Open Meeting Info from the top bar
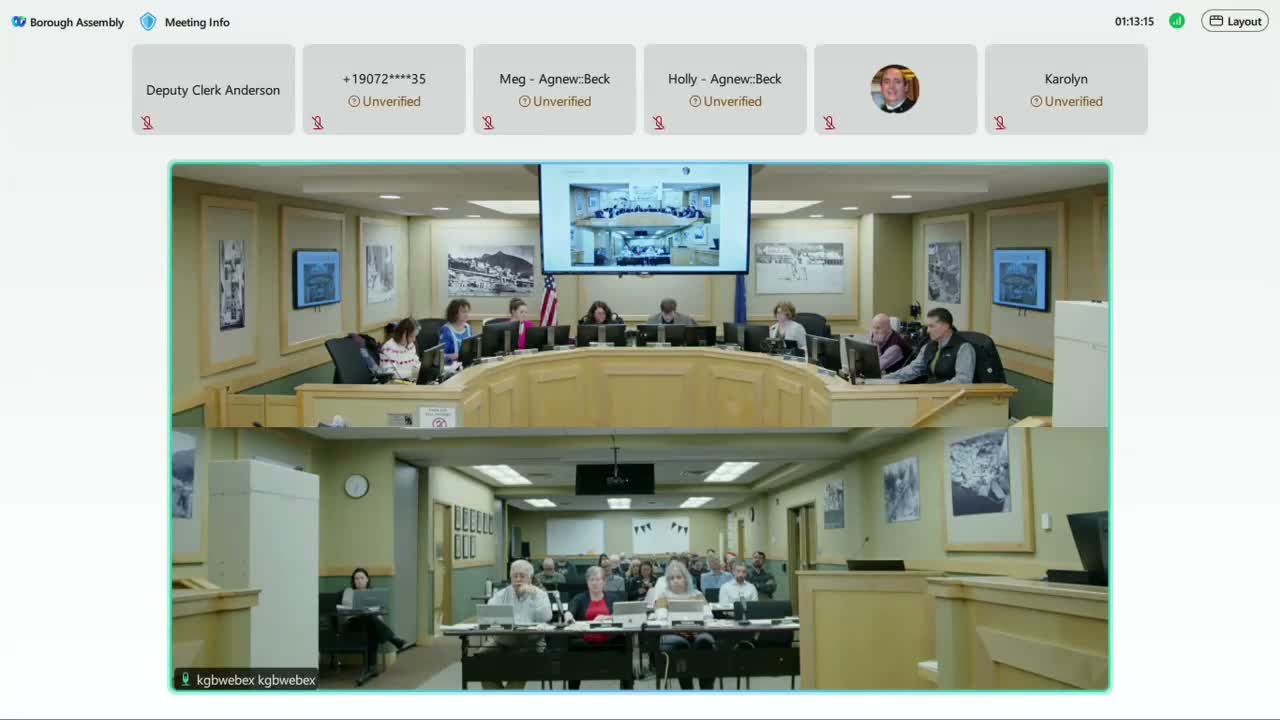 pyautogui.click(x=197, y=21)
